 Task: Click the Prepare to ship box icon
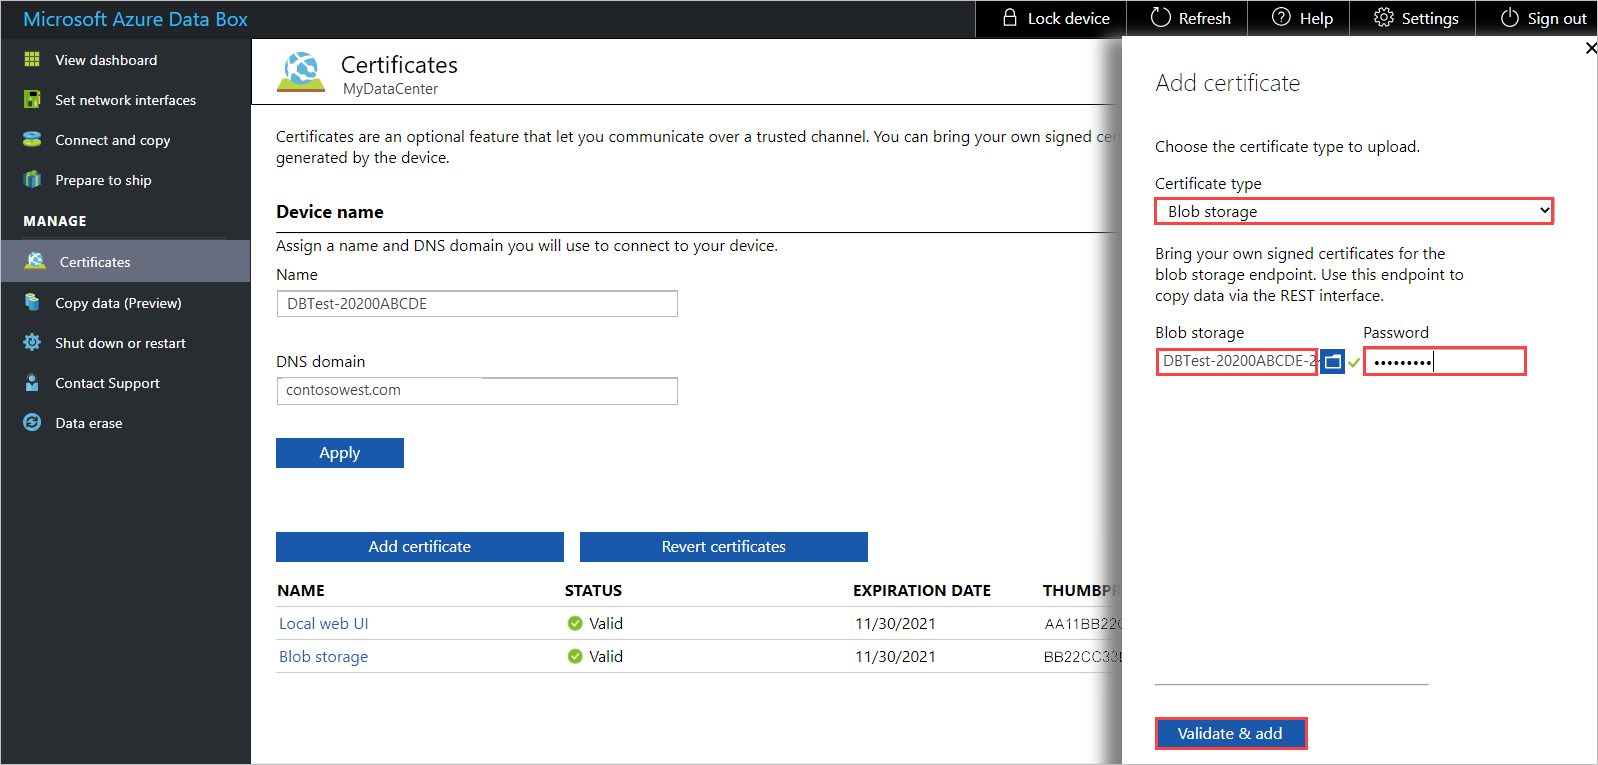(32, 179)
